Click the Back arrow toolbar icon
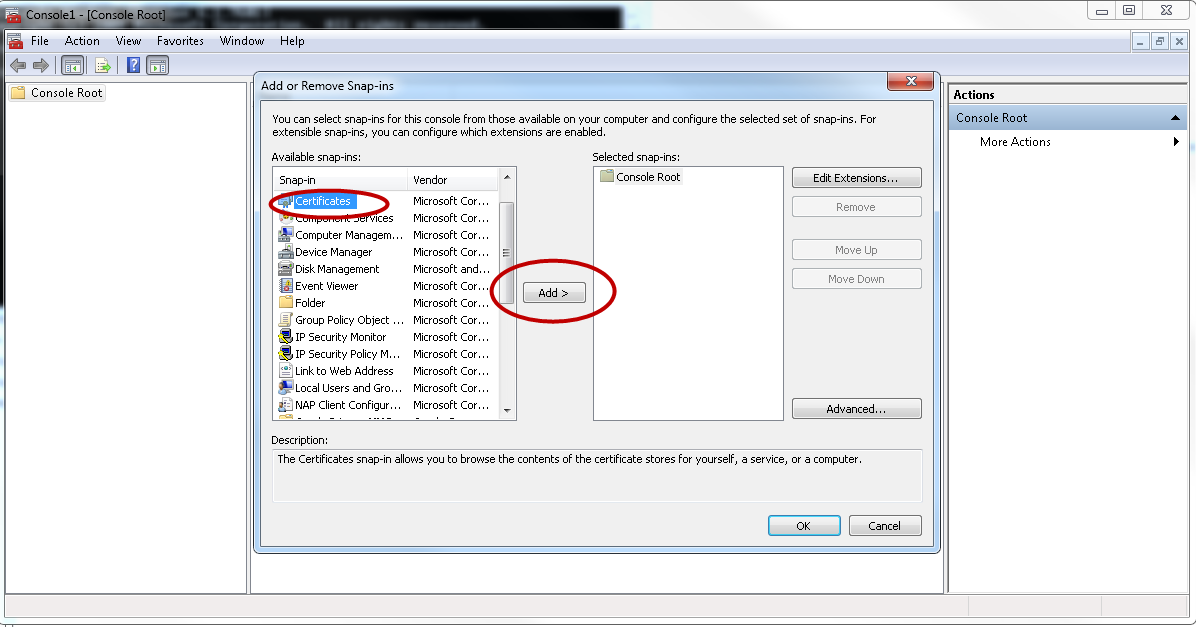 tap(18, 66)
